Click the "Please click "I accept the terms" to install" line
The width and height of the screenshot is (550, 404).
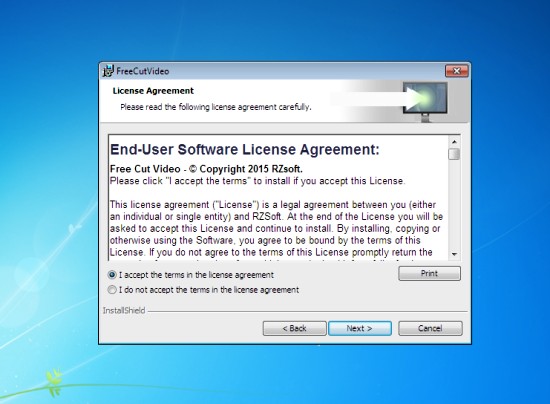pyautogui.click(x=257, y=181)
